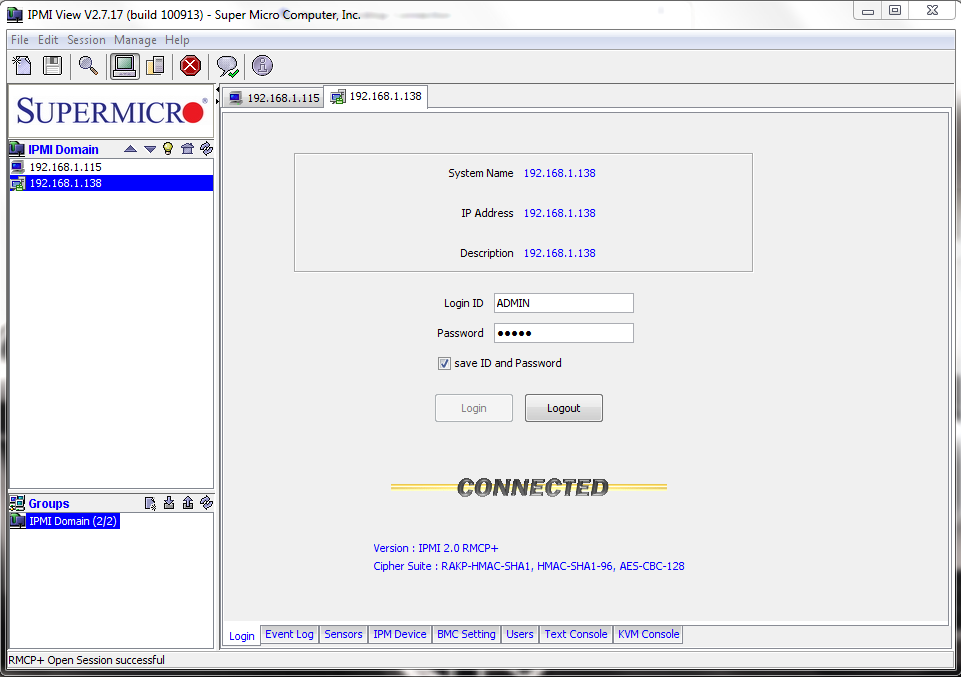This screenshot has height=677, width=961.
Task: Click the down triangle in IPMI Domain header
Action: click(150, 149)
